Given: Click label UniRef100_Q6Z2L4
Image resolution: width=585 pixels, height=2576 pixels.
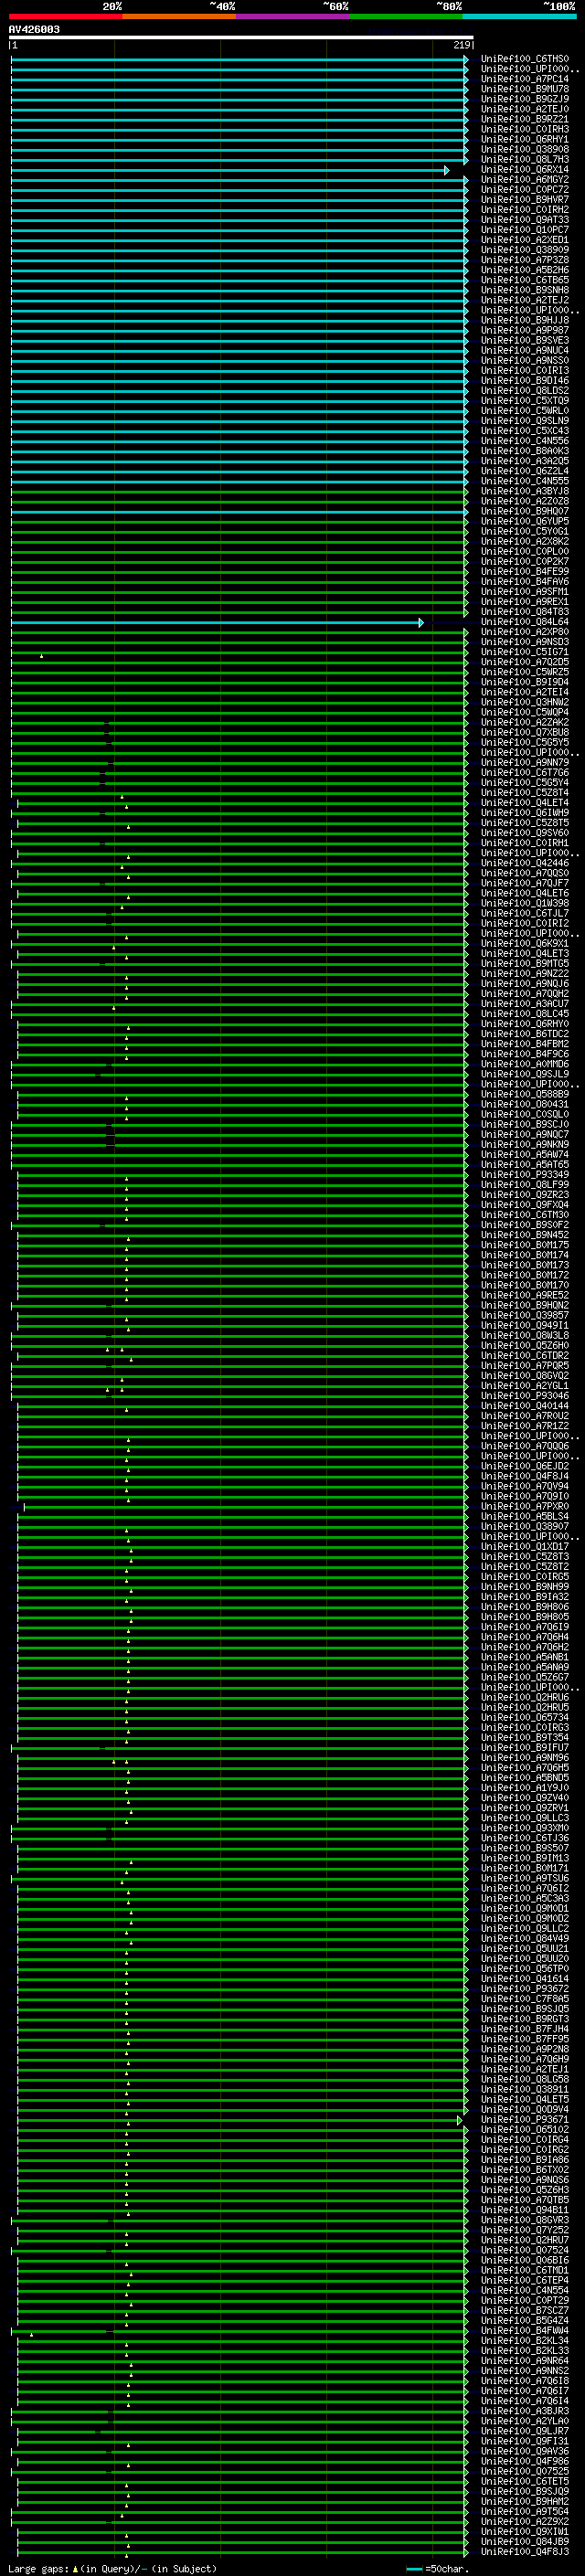Looking at the screenshot, I should 525,471.
